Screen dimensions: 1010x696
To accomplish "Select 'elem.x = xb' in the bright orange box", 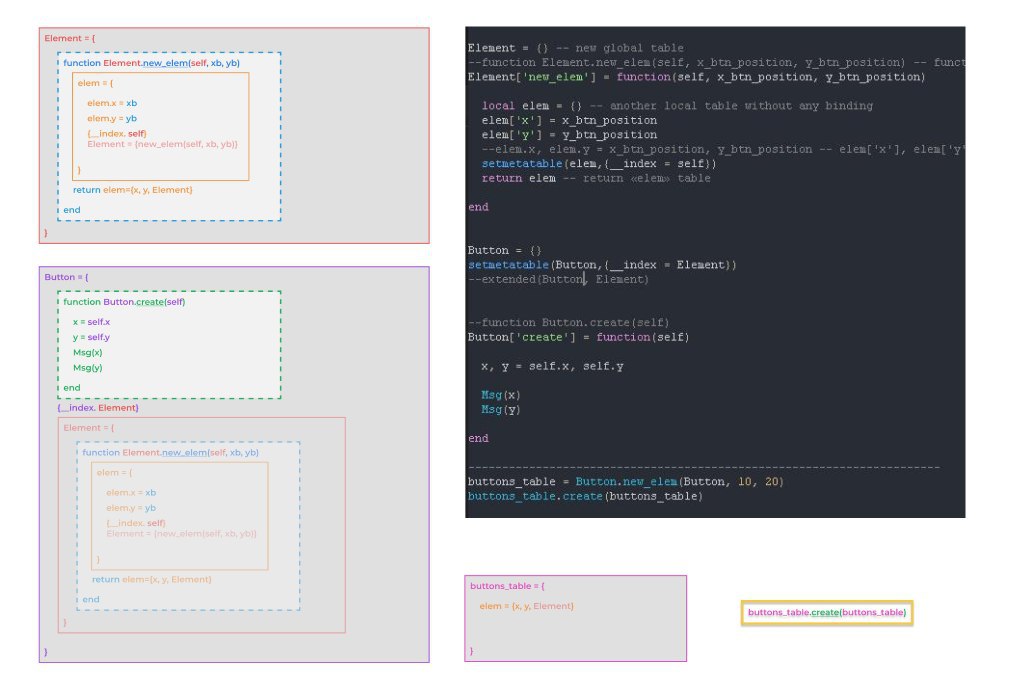I will pos(112,103).
